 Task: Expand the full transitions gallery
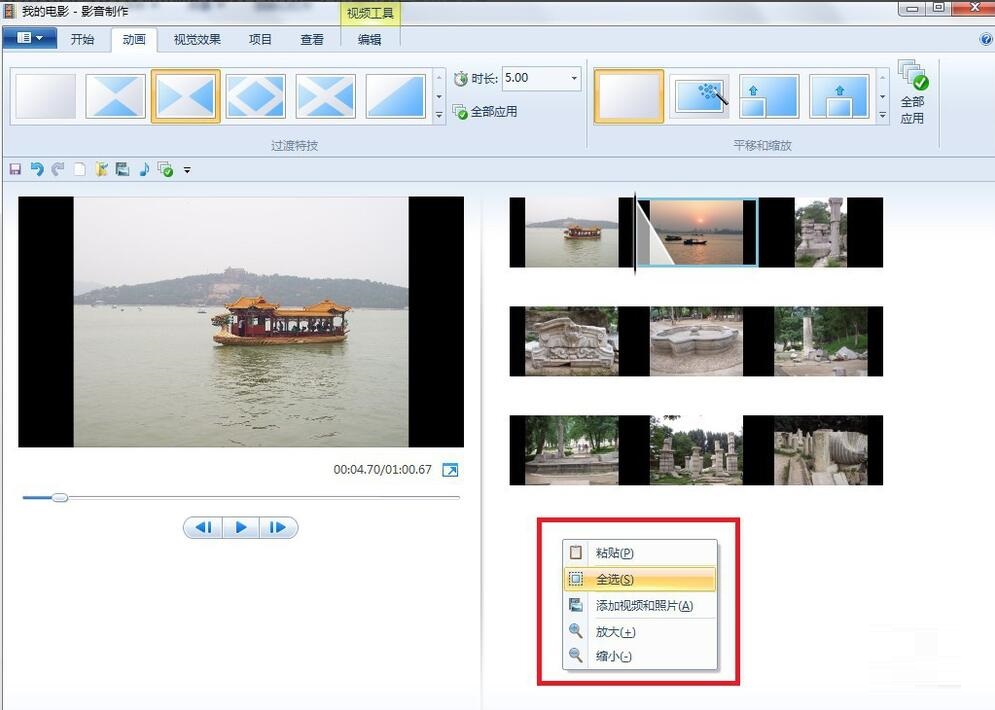coord(439,115)
